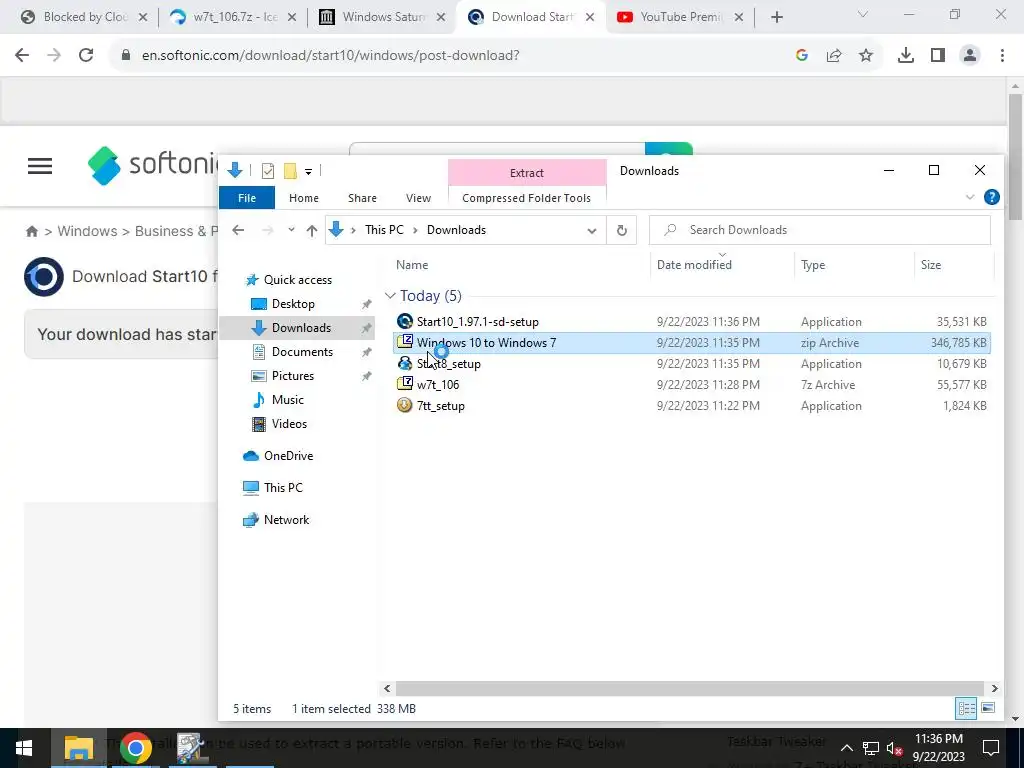This screenshot has height=768, width=1024.
Task: Open Explorer help question mark icon
Action: pyautogui.click(x=991, y=197)
